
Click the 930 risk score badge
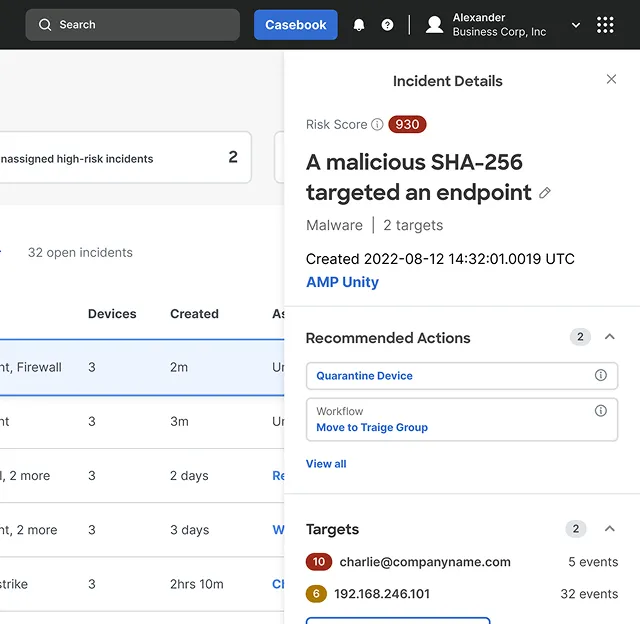point(407,124)
